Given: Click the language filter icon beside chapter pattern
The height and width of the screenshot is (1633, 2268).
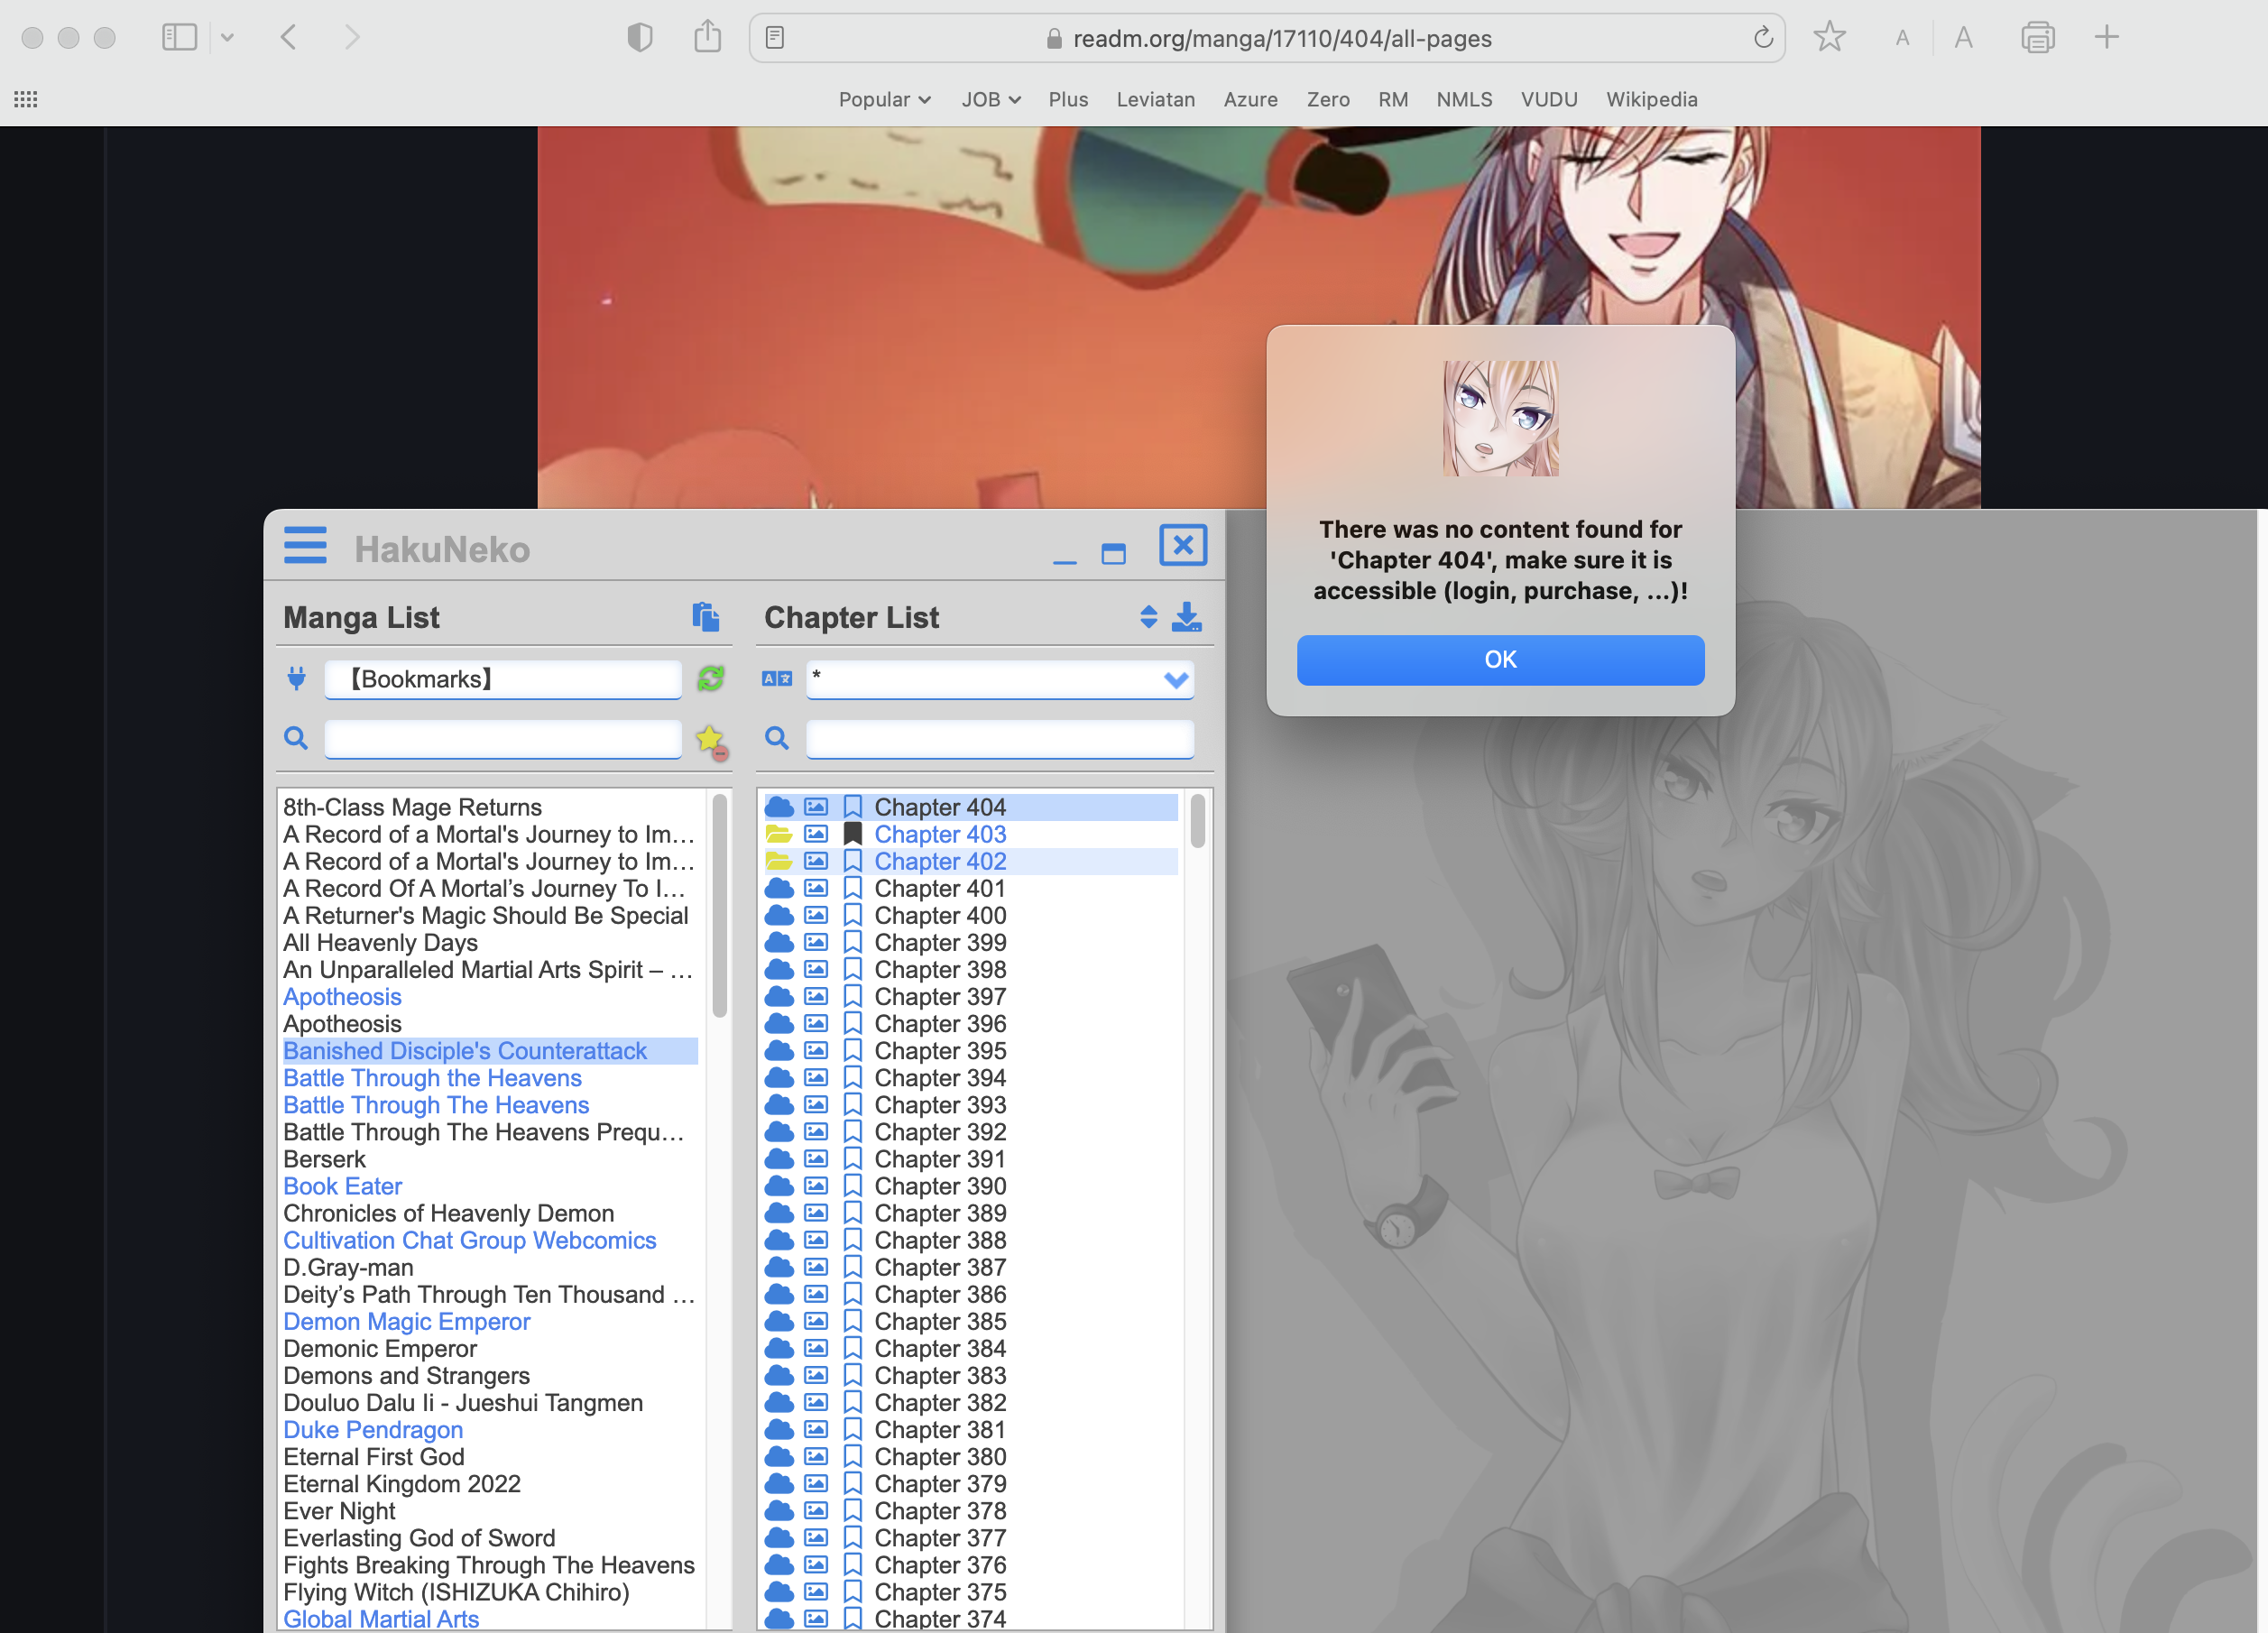Looking at the screenshot, I should [x=776, y=678].
